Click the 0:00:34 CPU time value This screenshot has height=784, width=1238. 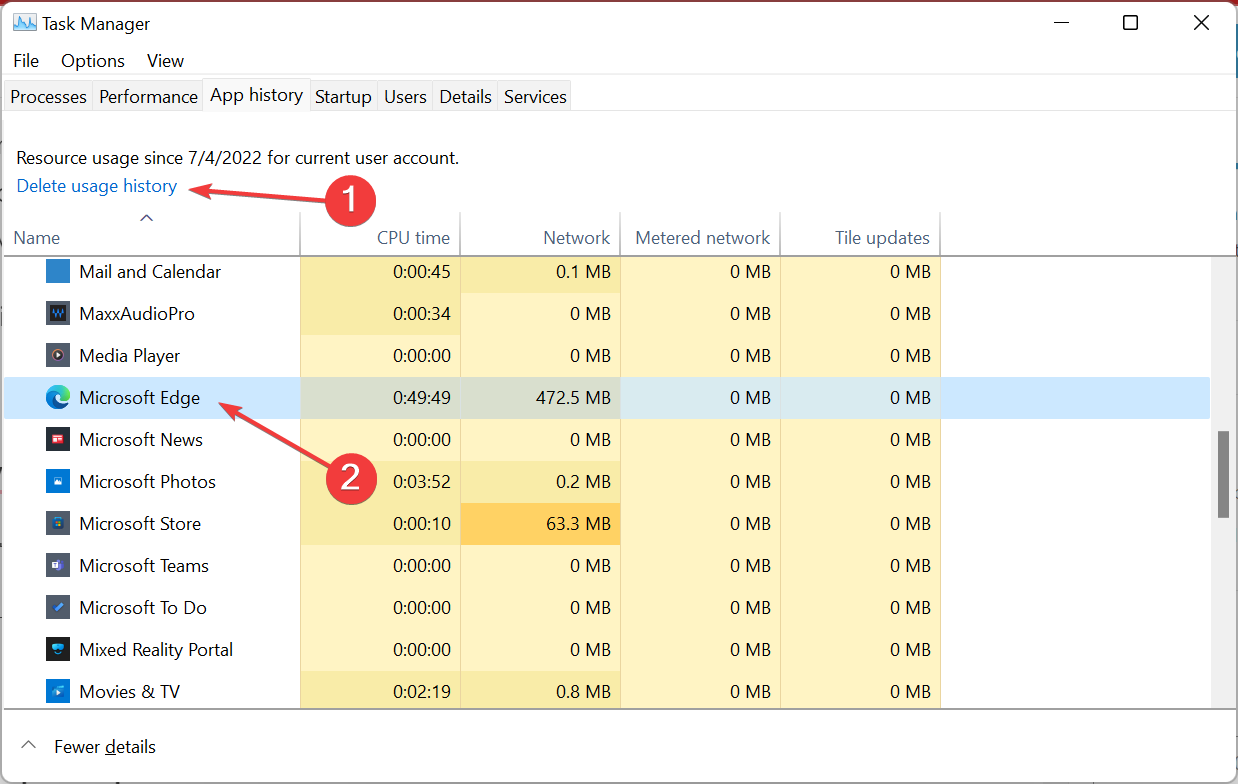click(420, 314)
